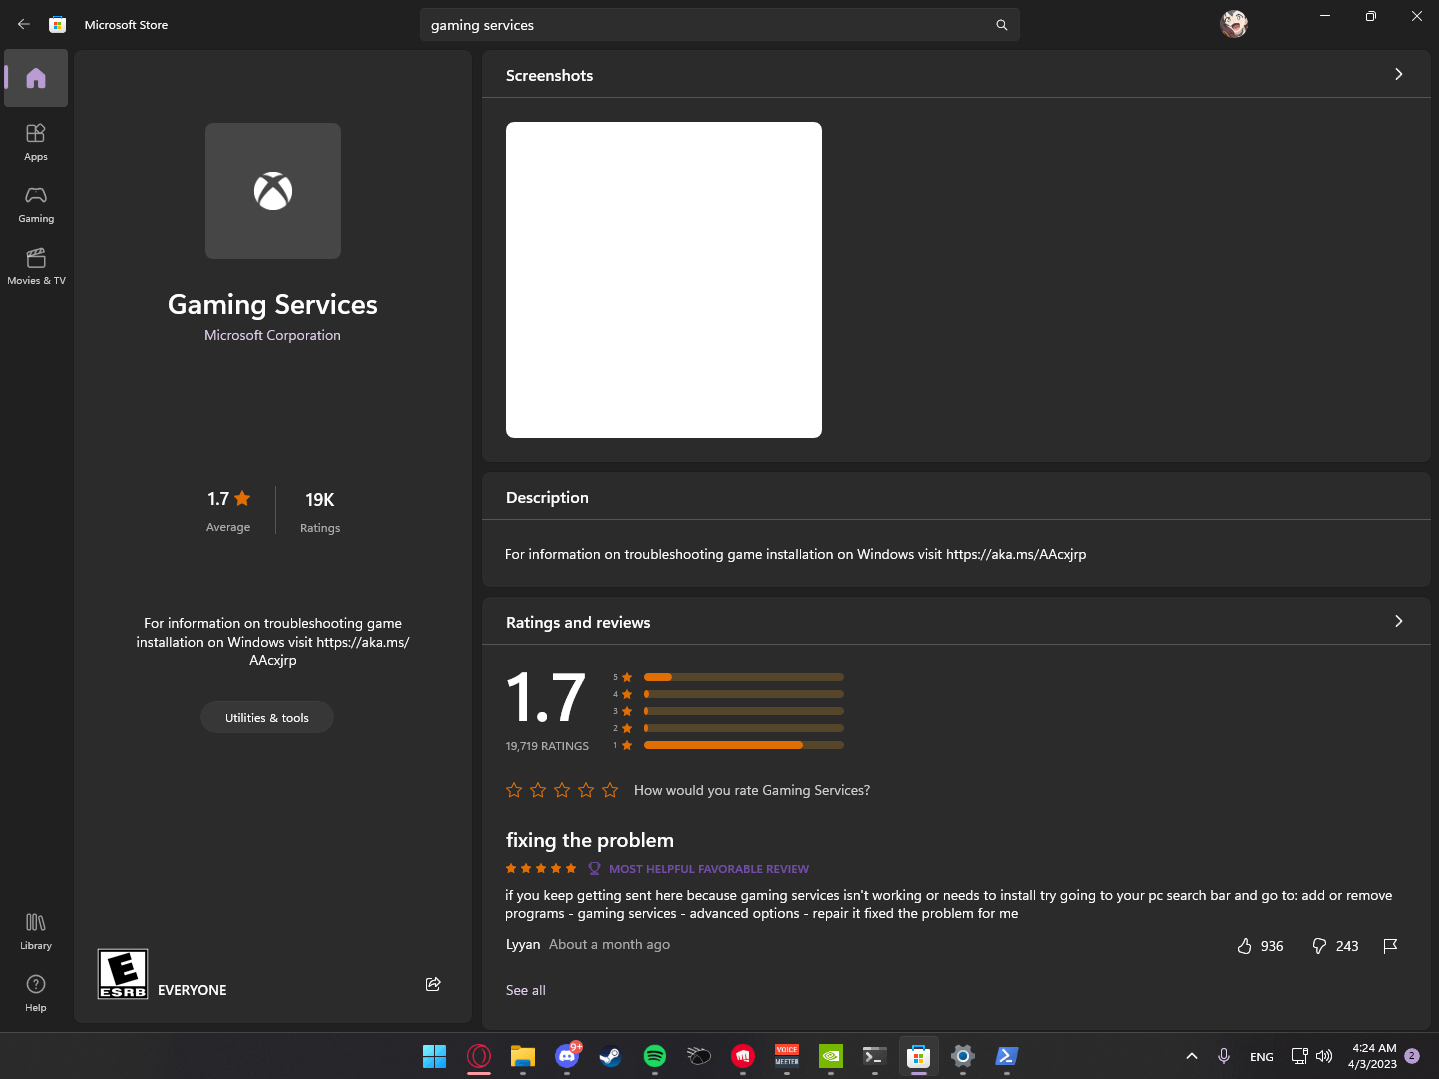
Task: Open the Library page
Action: (x=36, y=931)
